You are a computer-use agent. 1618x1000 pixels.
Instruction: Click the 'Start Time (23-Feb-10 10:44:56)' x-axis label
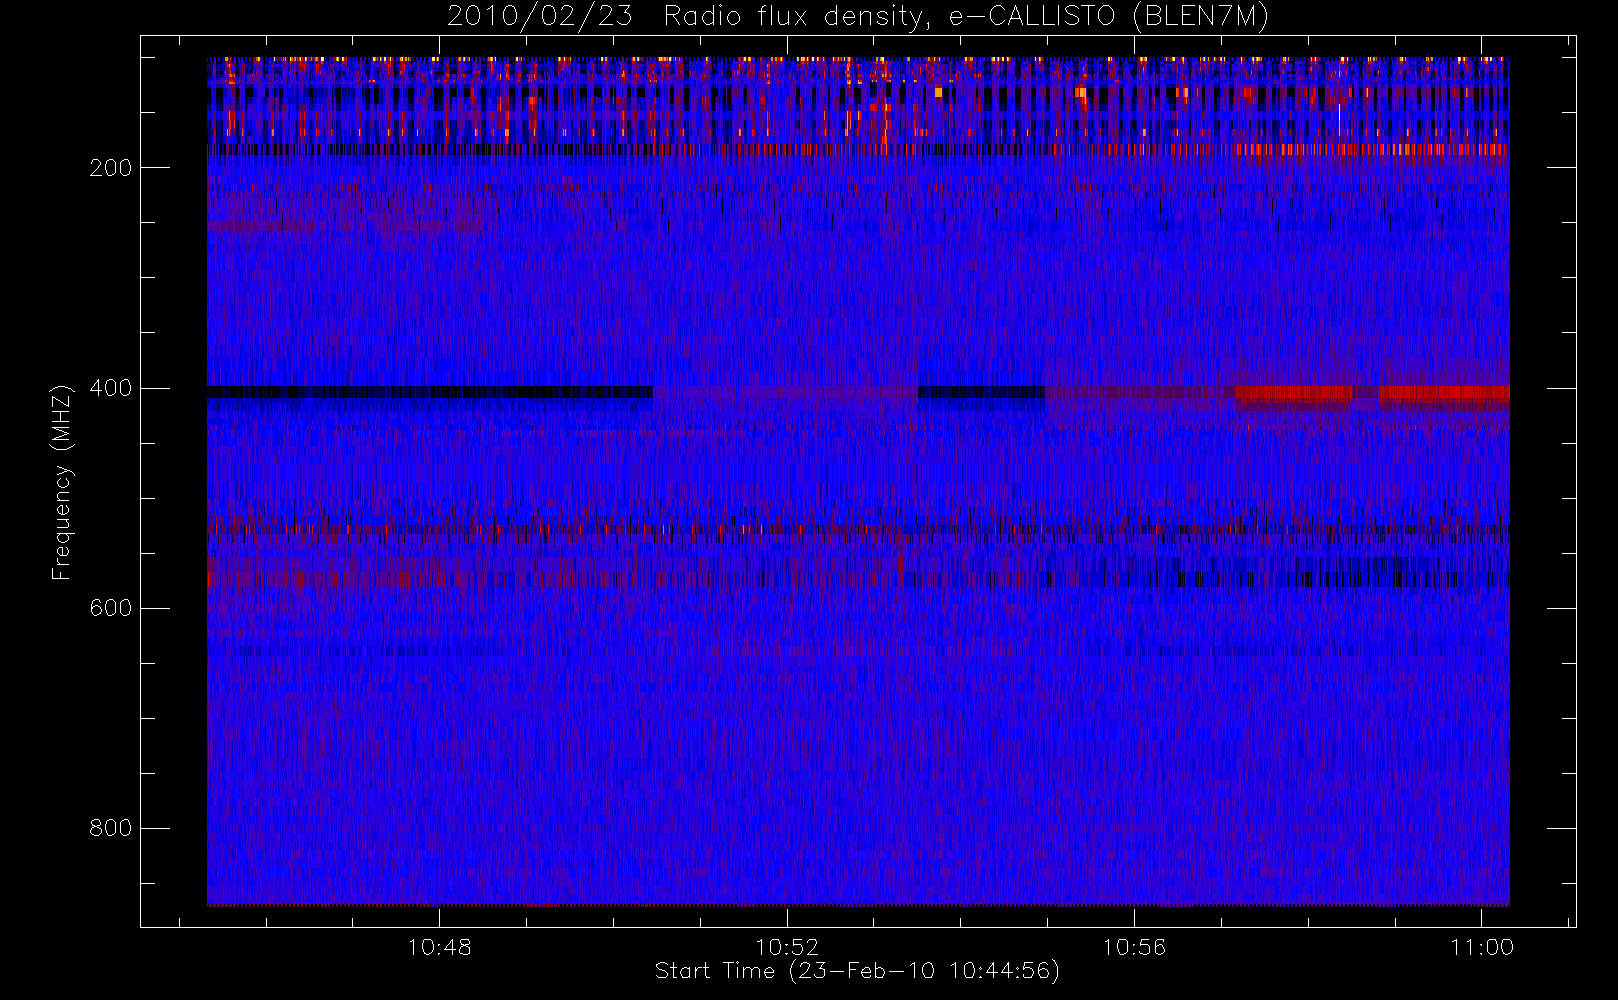coord(857,971)
